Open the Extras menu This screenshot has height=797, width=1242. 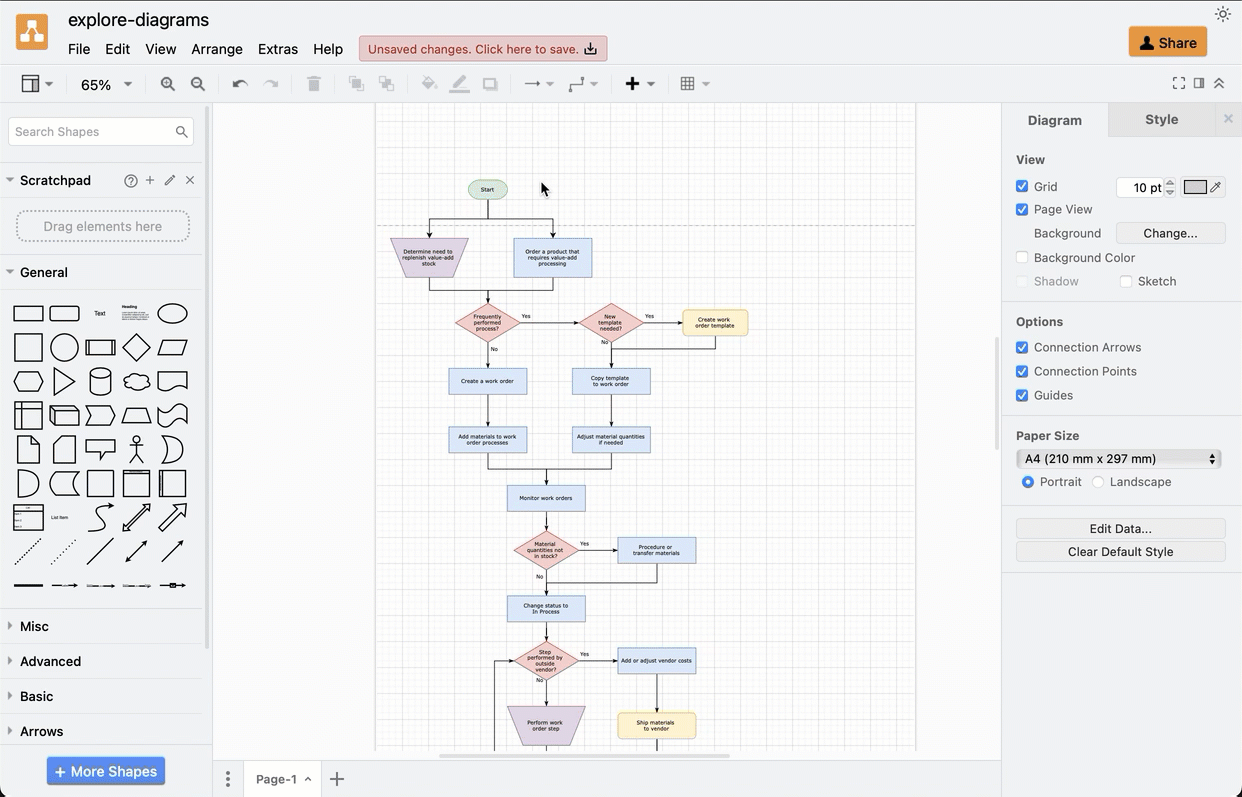(x=277, y=48)
